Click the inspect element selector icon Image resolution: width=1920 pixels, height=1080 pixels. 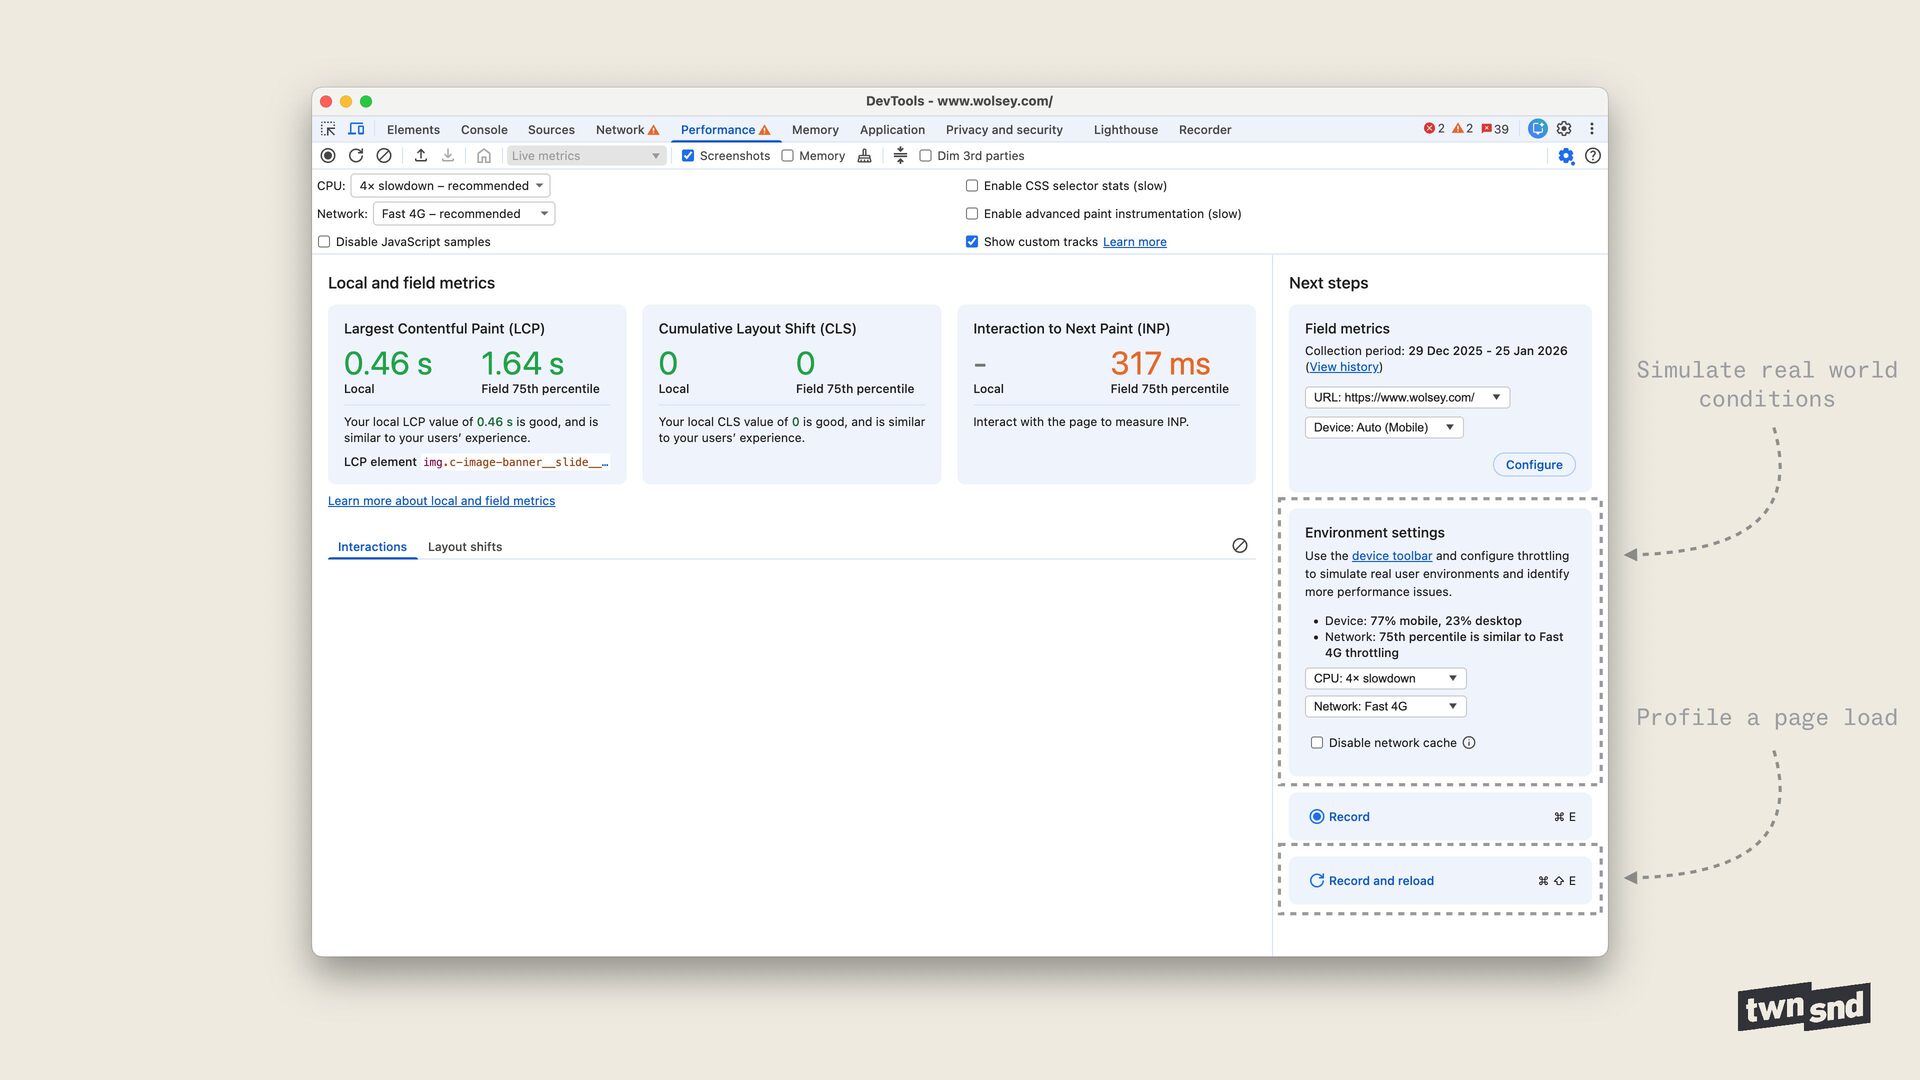[x=328, y=129]
